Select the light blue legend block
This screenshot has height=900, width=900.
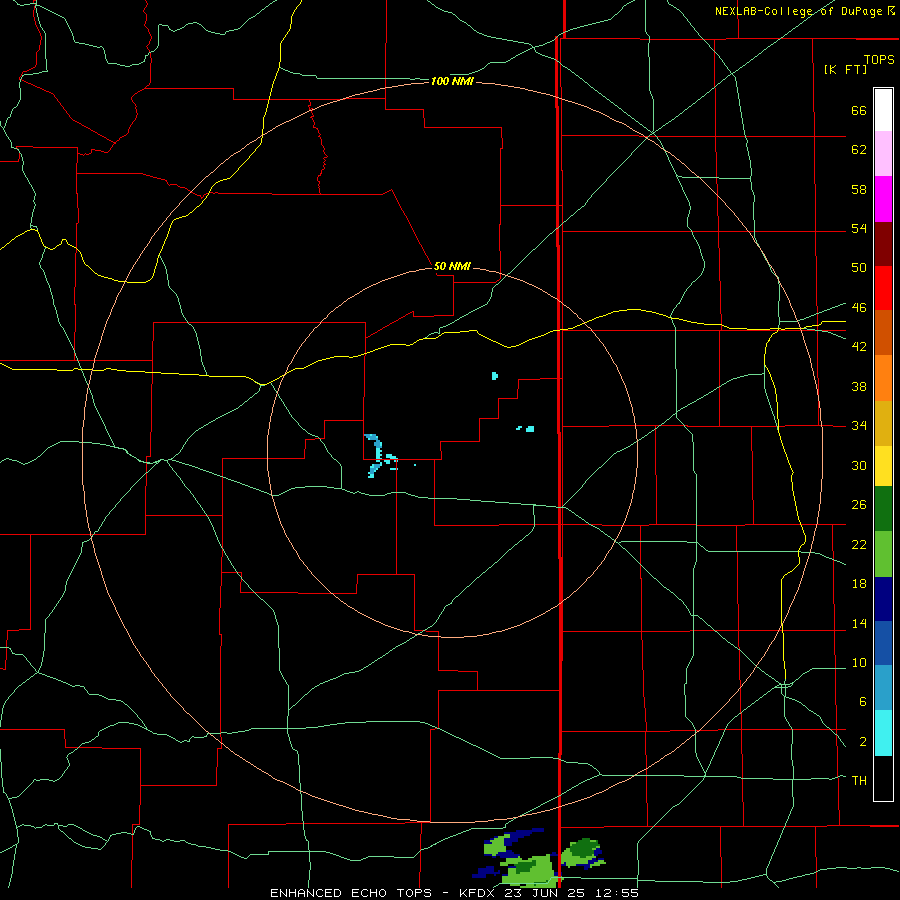(883, 688)
